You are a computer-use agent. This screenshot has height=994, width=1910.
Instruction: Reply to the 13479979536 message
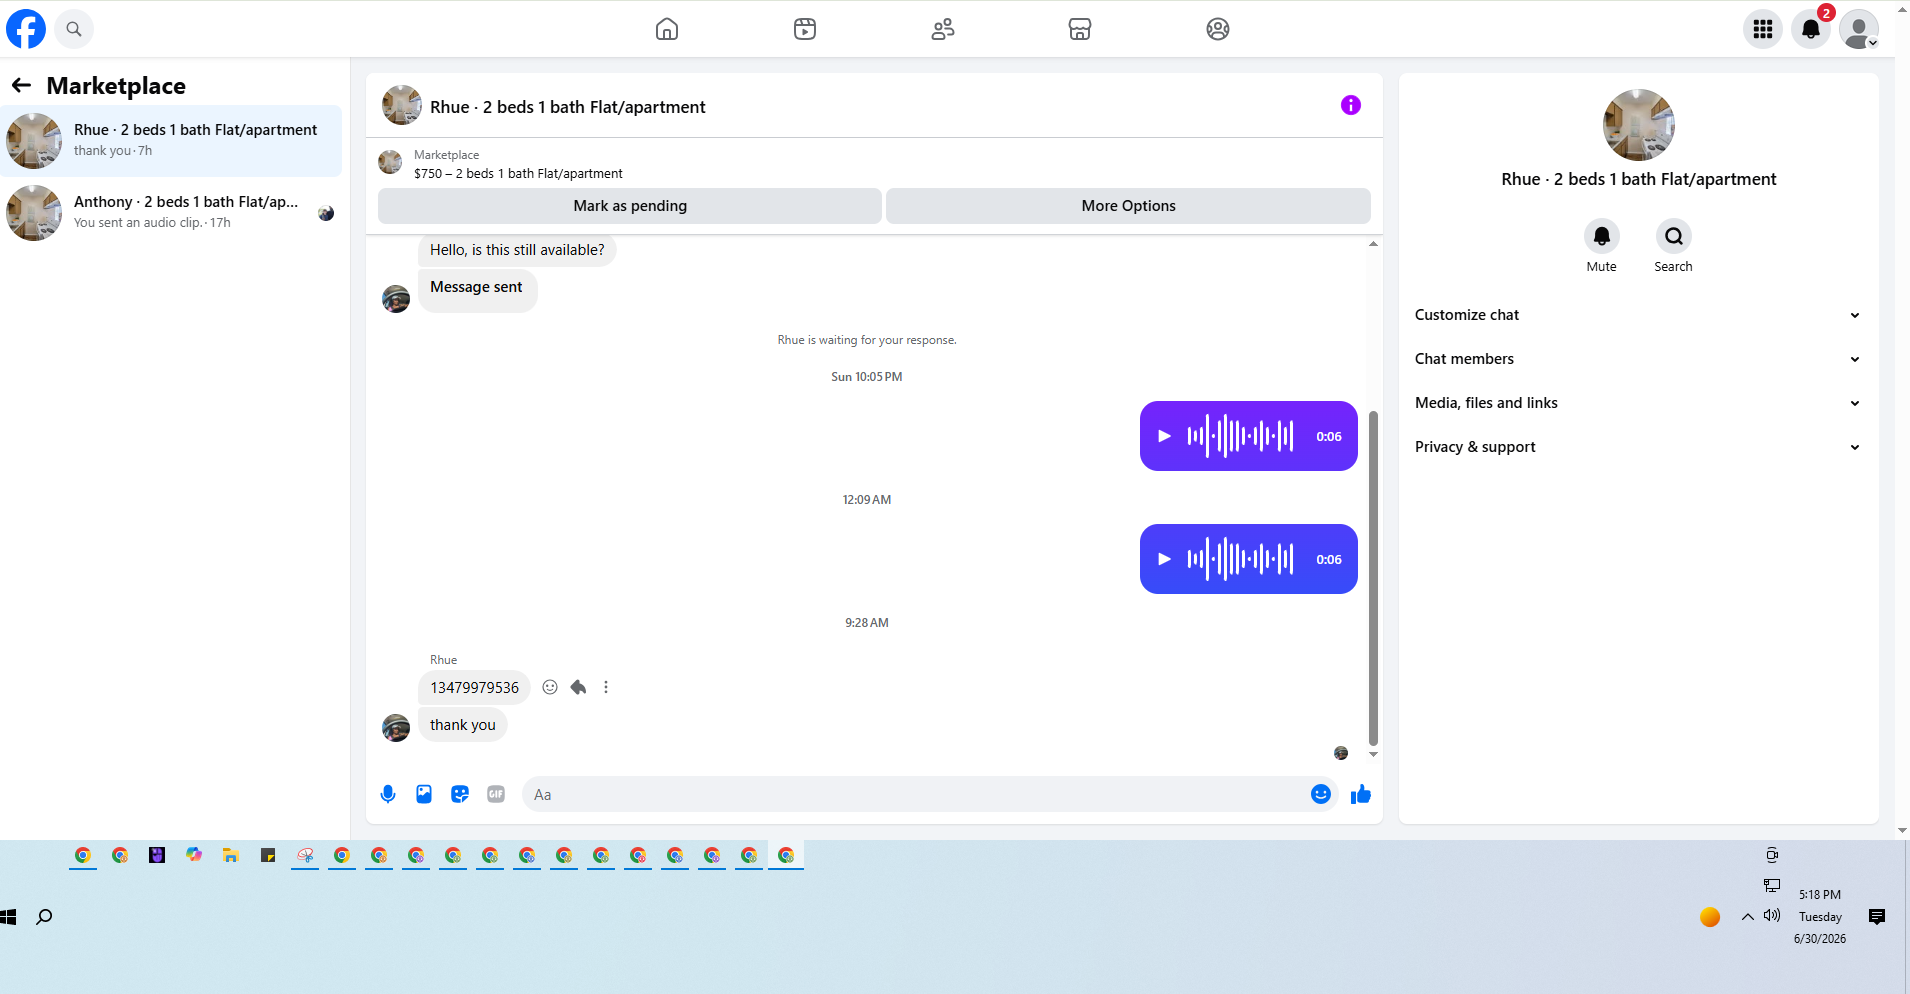tap(578, 687)
